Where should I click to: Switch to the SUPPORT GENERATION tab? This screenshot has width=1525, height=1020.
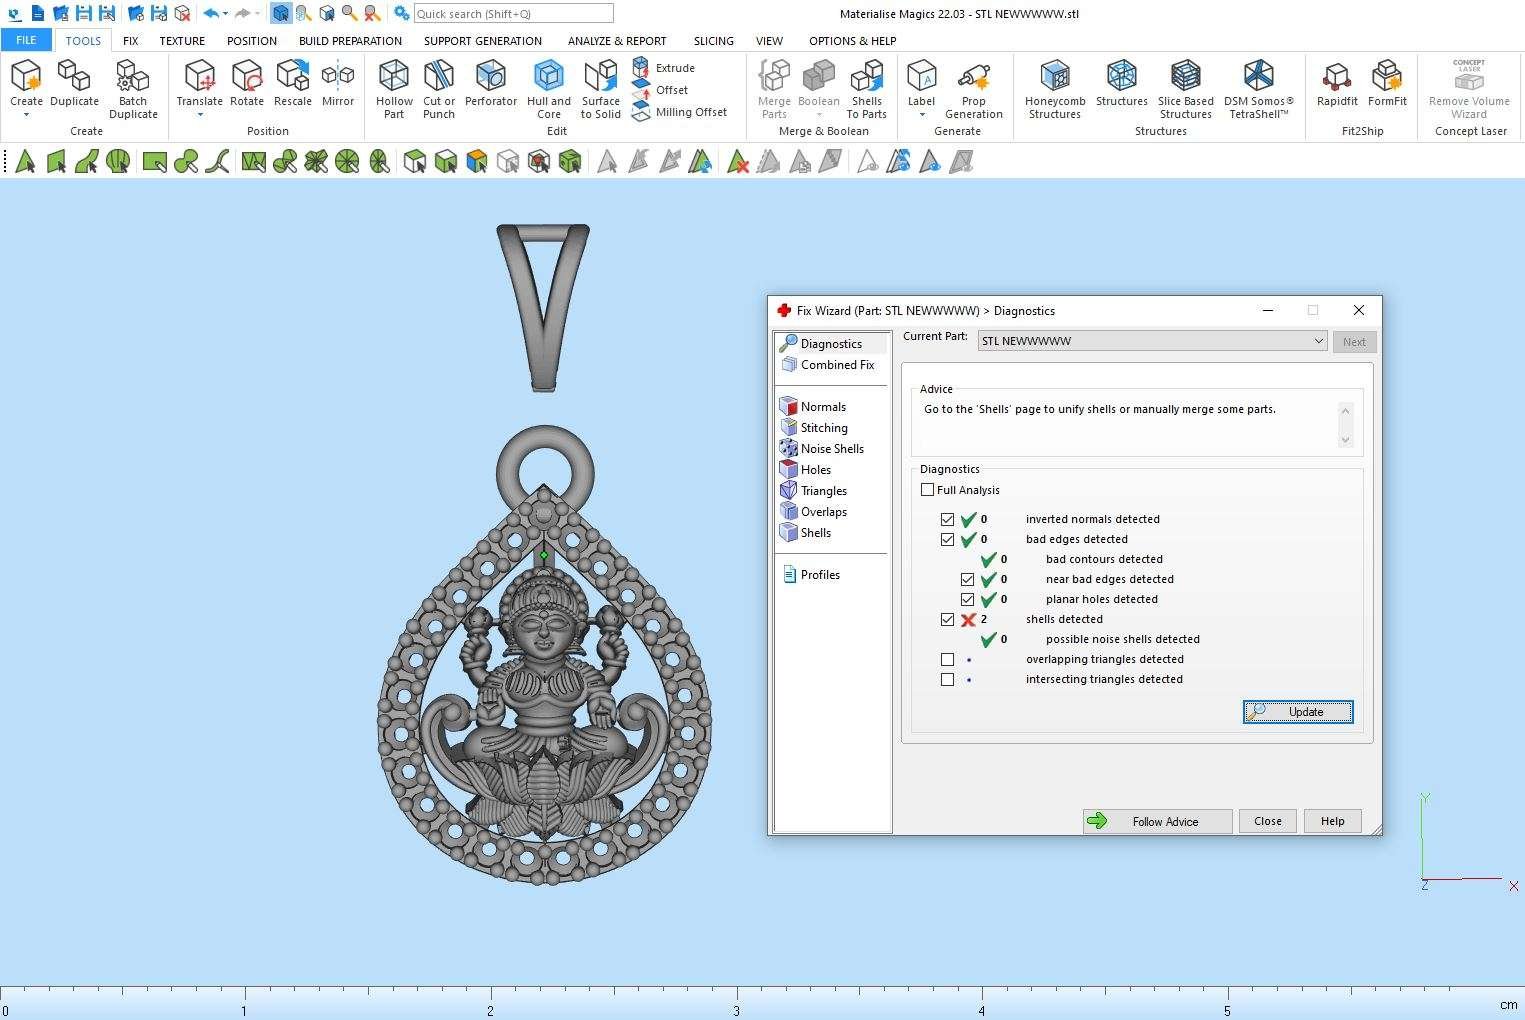pyautogui.click(x=482, y=41)
